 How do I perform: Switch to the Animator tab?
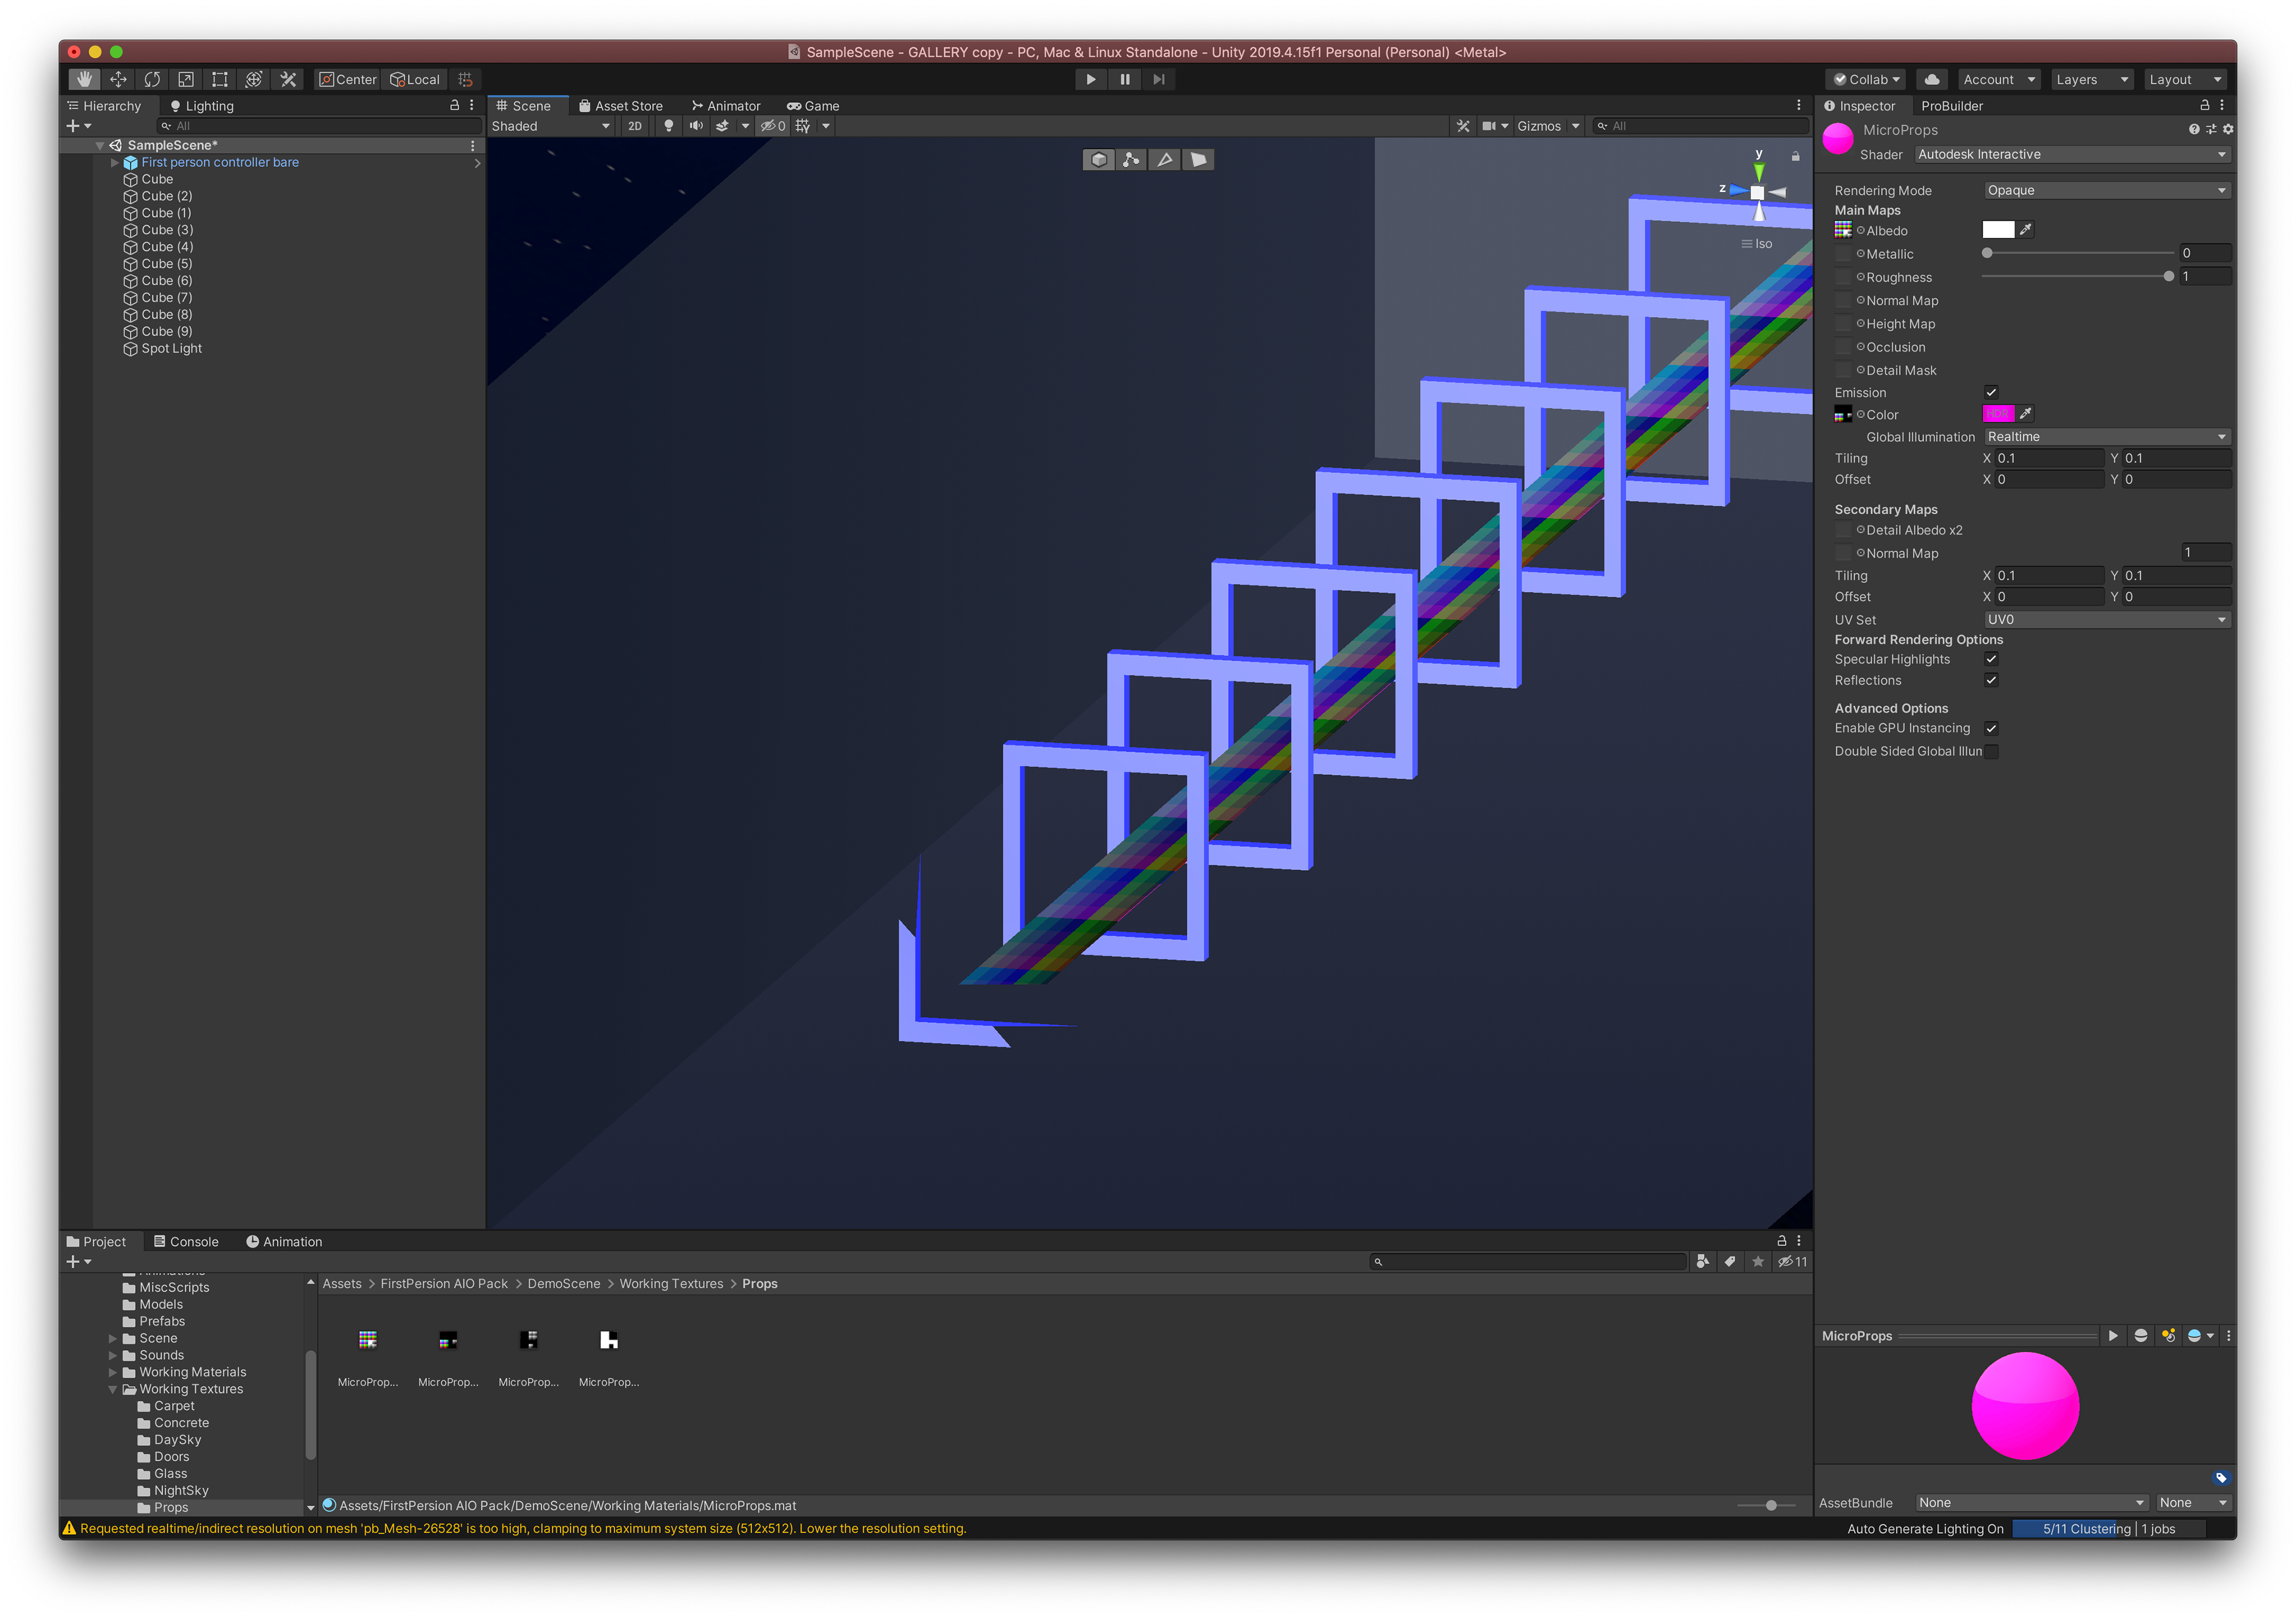pos(726,106)
